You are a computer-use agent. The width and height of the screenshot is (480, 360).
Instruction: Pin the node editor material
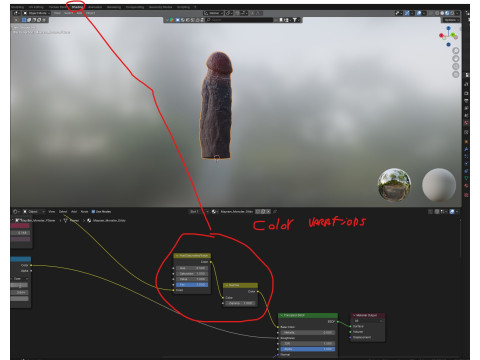(275, 212)
